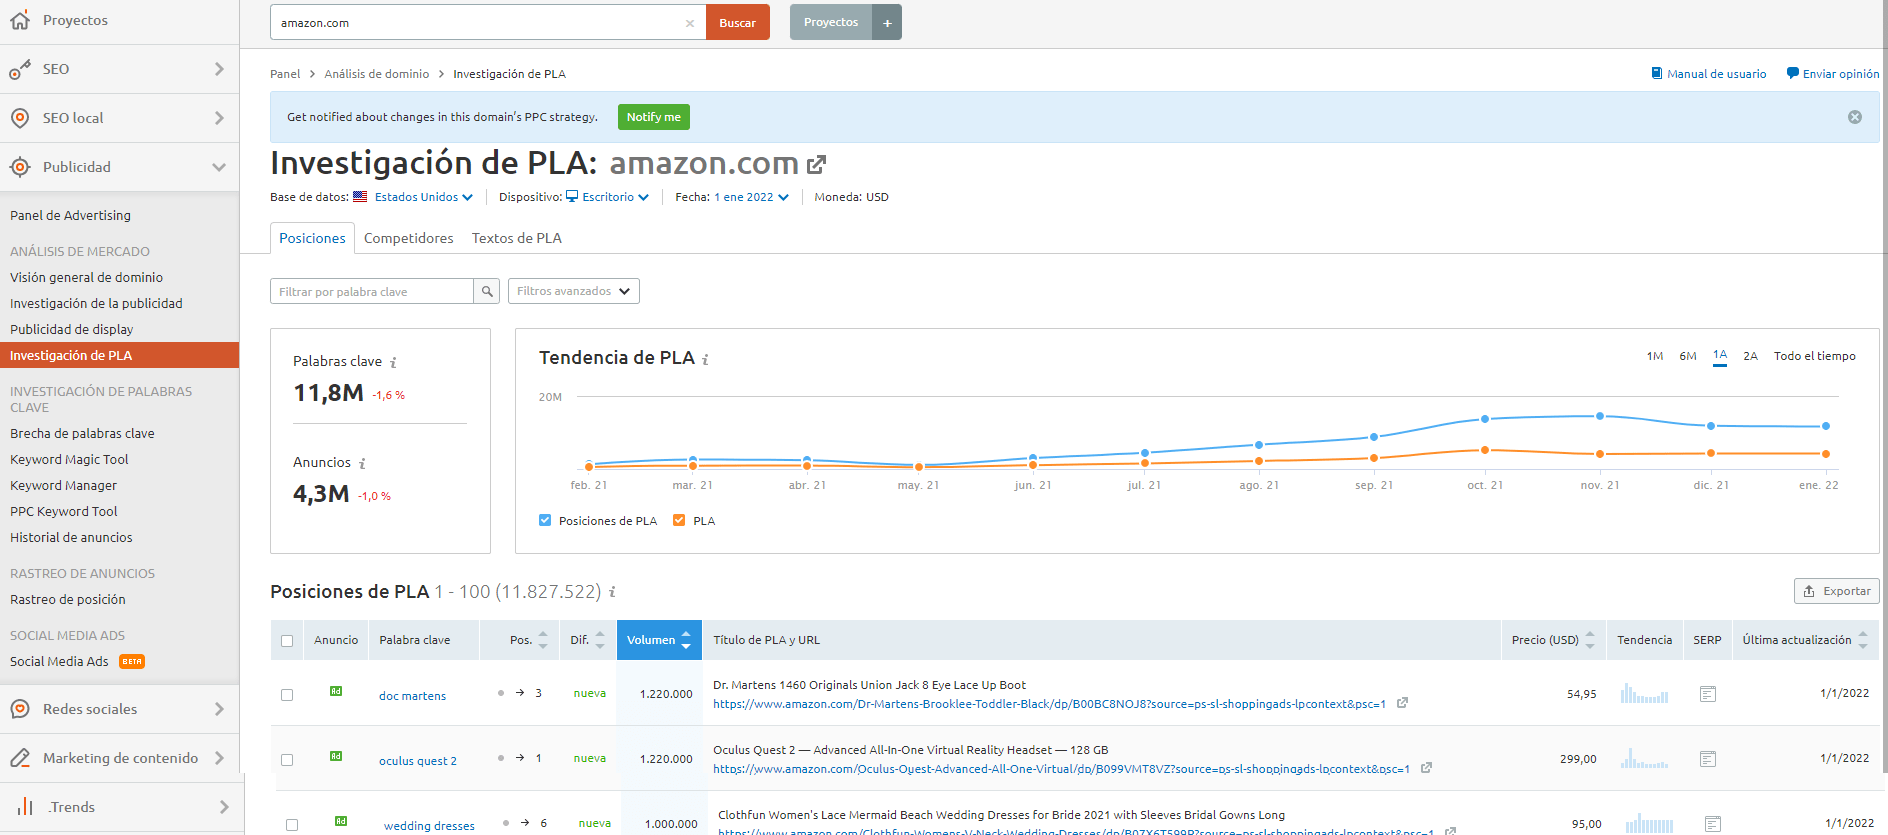Click the SEO key icon
The height and width of the screenshot is (835, 1888).
point(20,69)
